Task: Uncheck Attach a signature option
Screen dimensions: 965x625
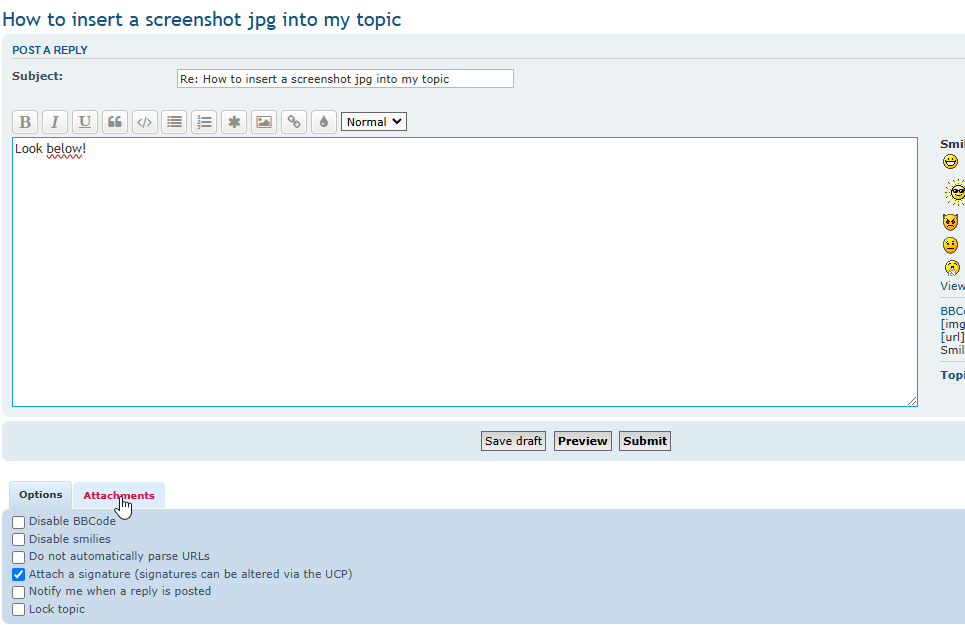Action: tap(19, 575)
